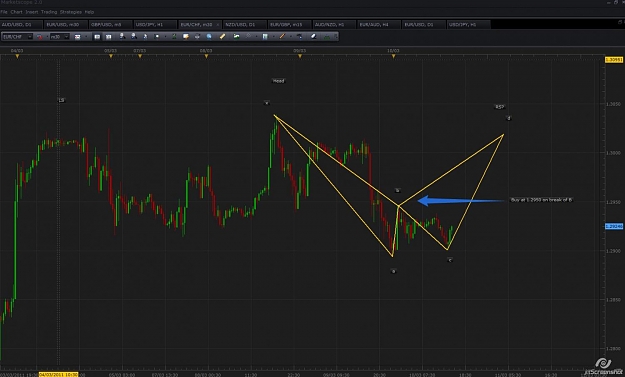The height and width of the screenshot is (377, 625).
Task: Switch to the EUR/USD, D1 chart tab
Action: click(423, 25)
